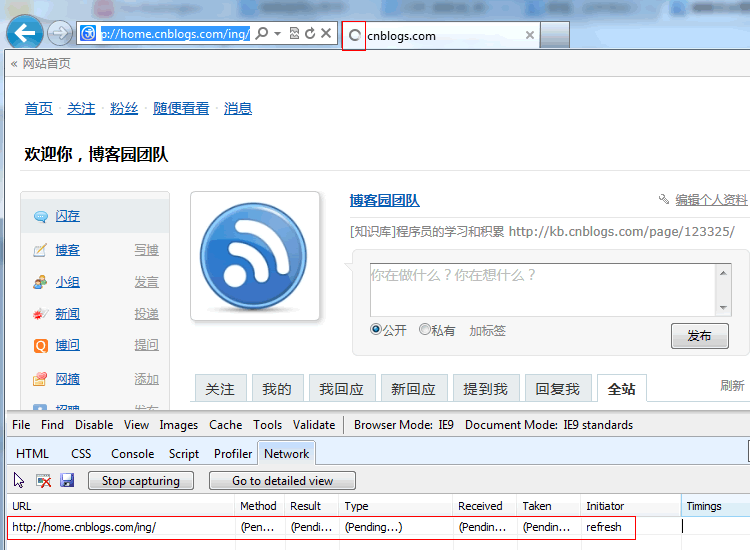Click the browser Back arrow button
Viewport: 750px width, 550px height.
[24, 34]
